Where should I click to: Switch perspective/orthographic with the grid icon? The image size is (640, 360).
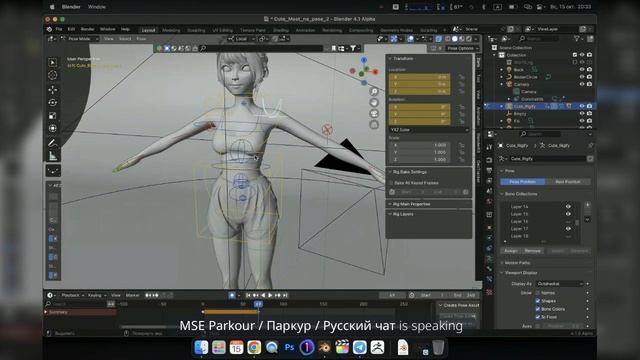[x=374, y=124]
